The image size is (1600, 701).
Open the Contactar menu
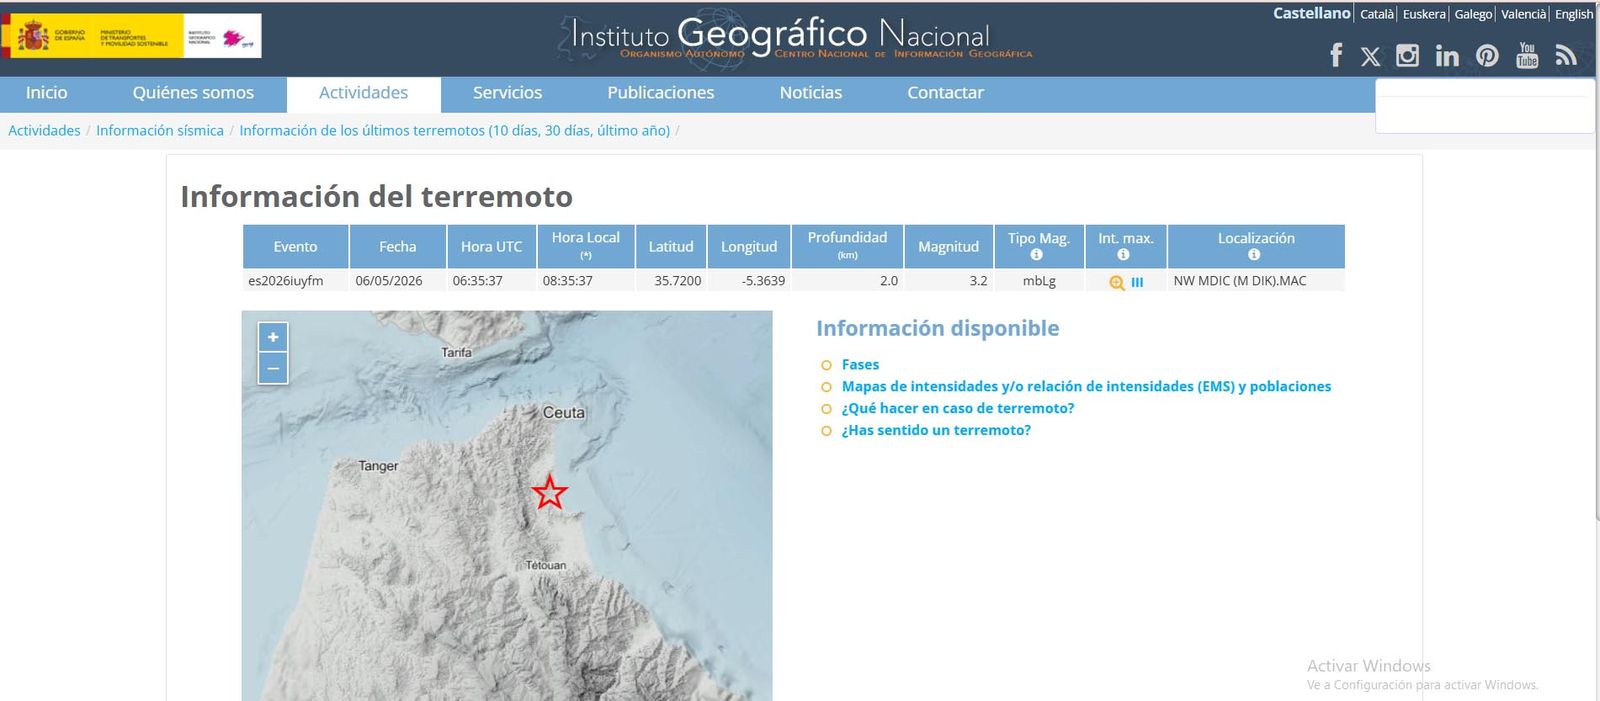945,93
